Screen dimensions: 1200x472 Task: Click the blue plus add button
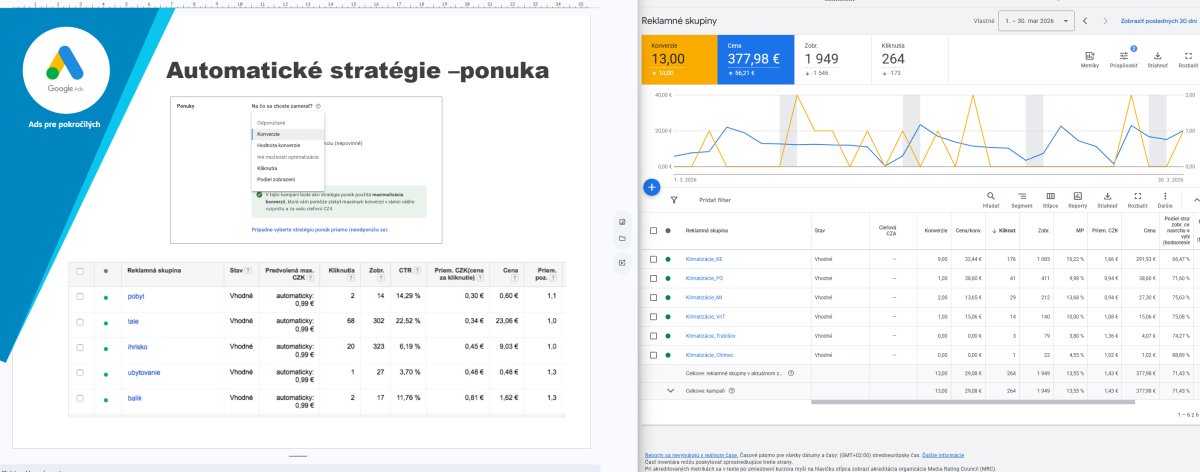coord(651,186)
